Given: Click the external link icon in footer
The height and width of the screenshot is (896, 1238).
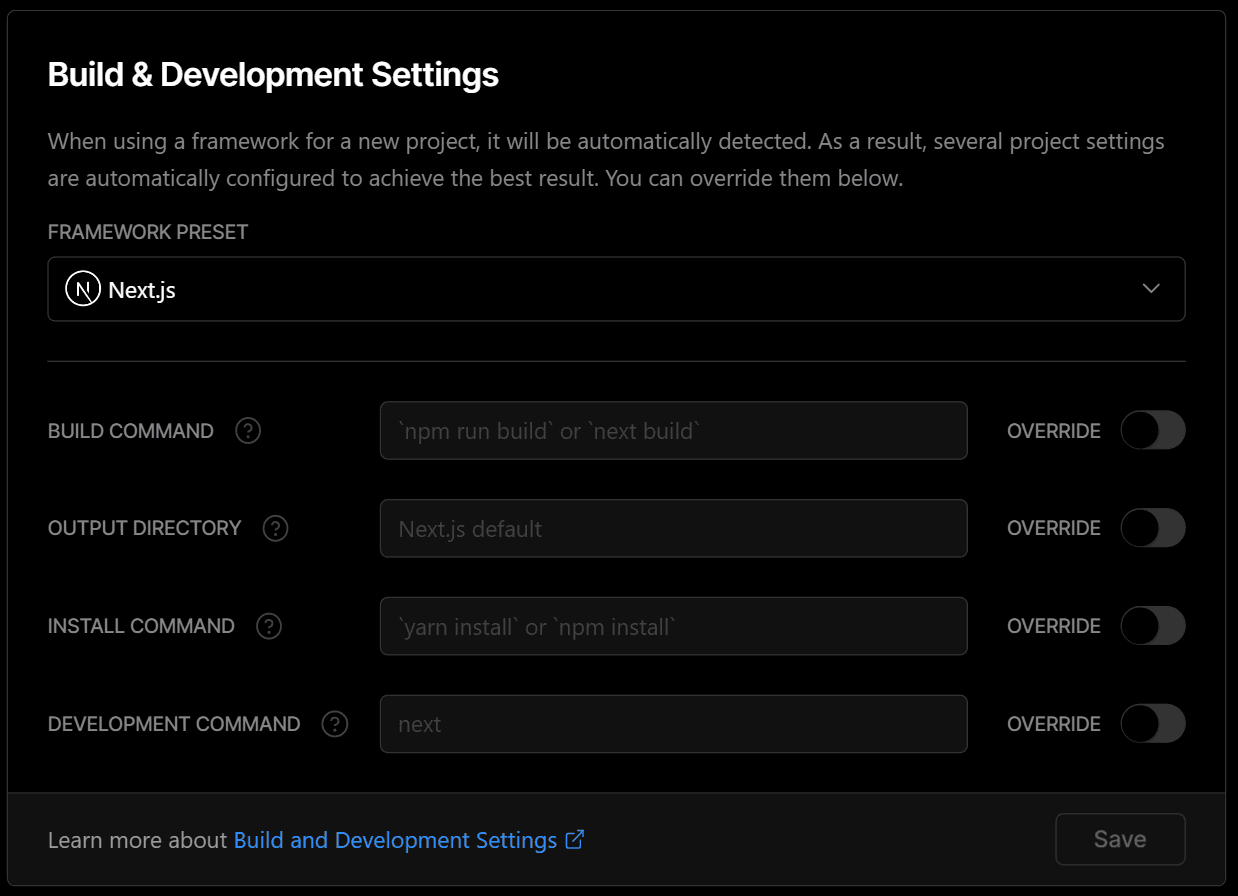Looking at the screenshot, I should click(x=574, y=840).
